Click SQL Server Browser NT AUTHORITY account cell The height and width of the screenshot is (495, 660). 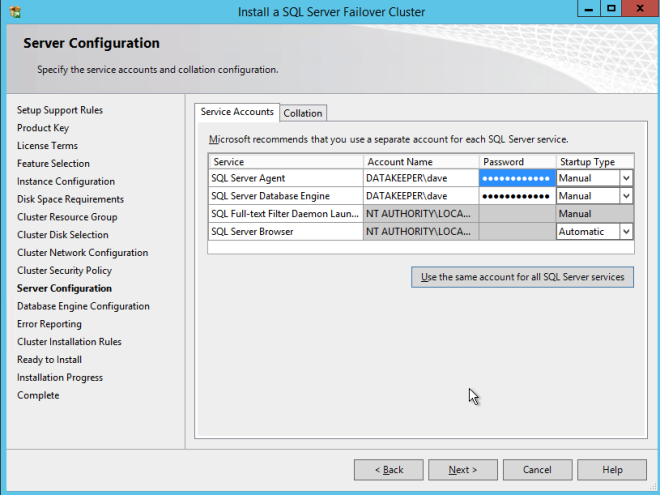(x=420, y=232)
